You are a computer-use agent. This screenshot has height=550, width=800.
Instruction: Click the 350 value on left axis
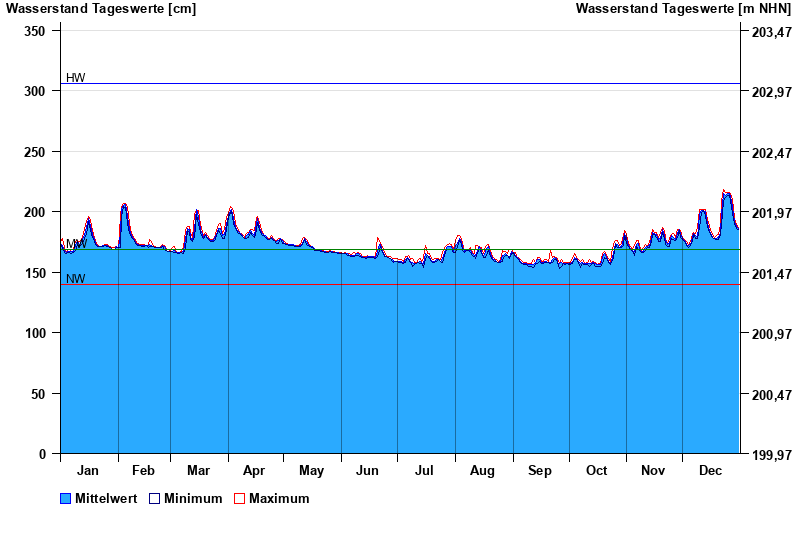(x=35, y=31)
